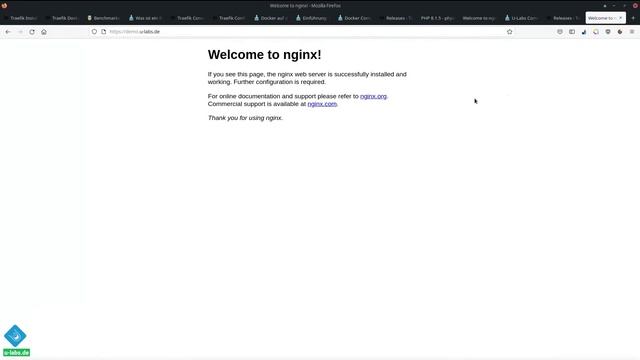Open the Firefox home page icon

click(x=44, y=32)
